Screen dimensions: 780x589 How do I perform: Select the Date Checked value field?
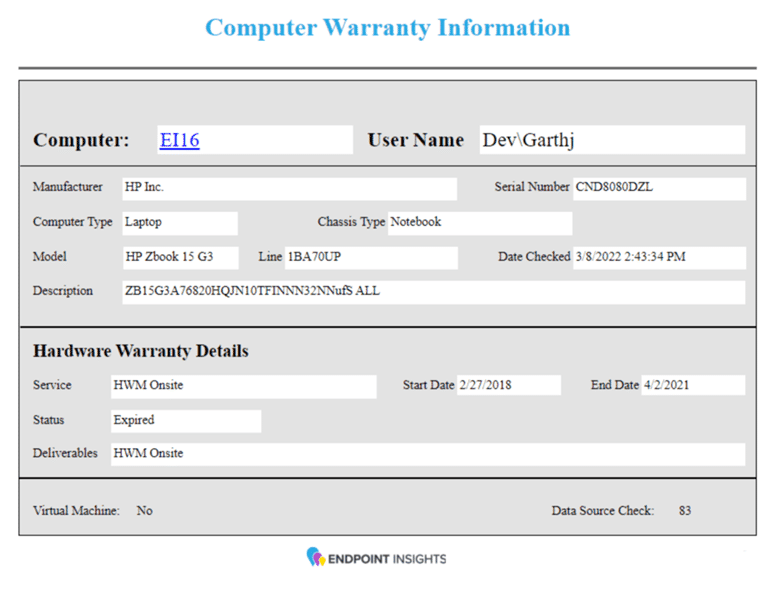[x=658, y=257]
